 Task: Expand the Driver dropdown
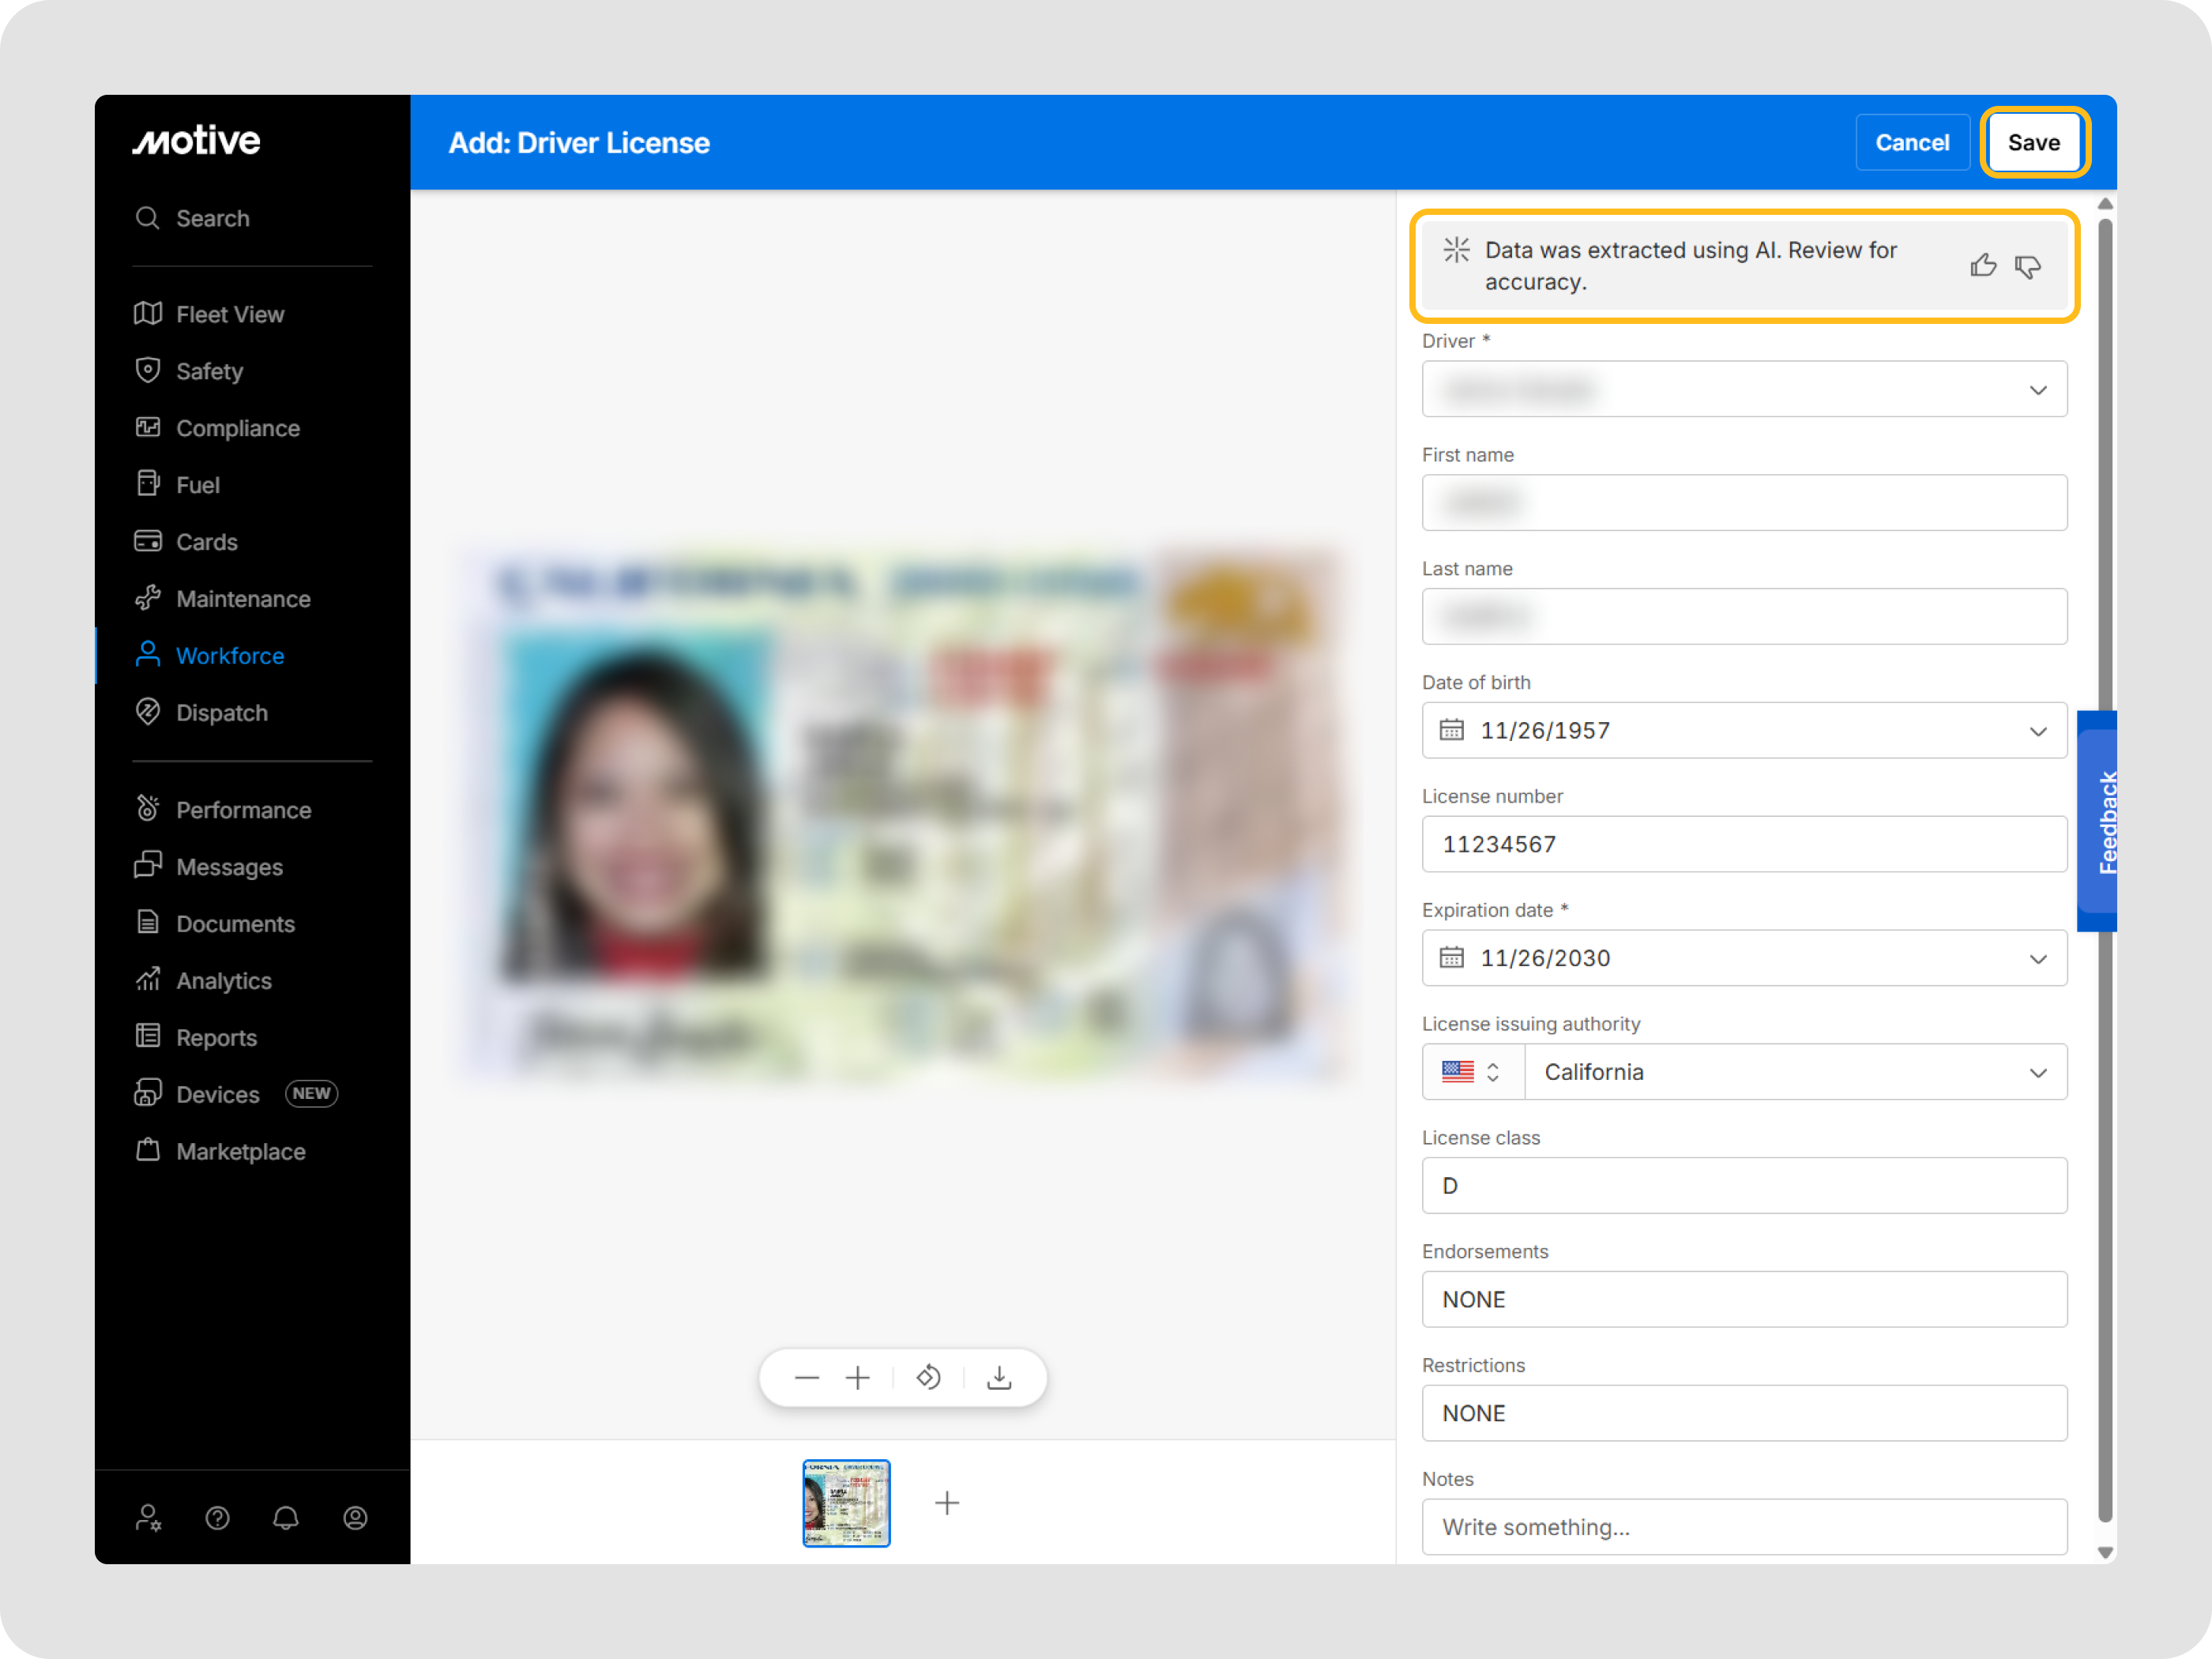[x=1744, y=389]
